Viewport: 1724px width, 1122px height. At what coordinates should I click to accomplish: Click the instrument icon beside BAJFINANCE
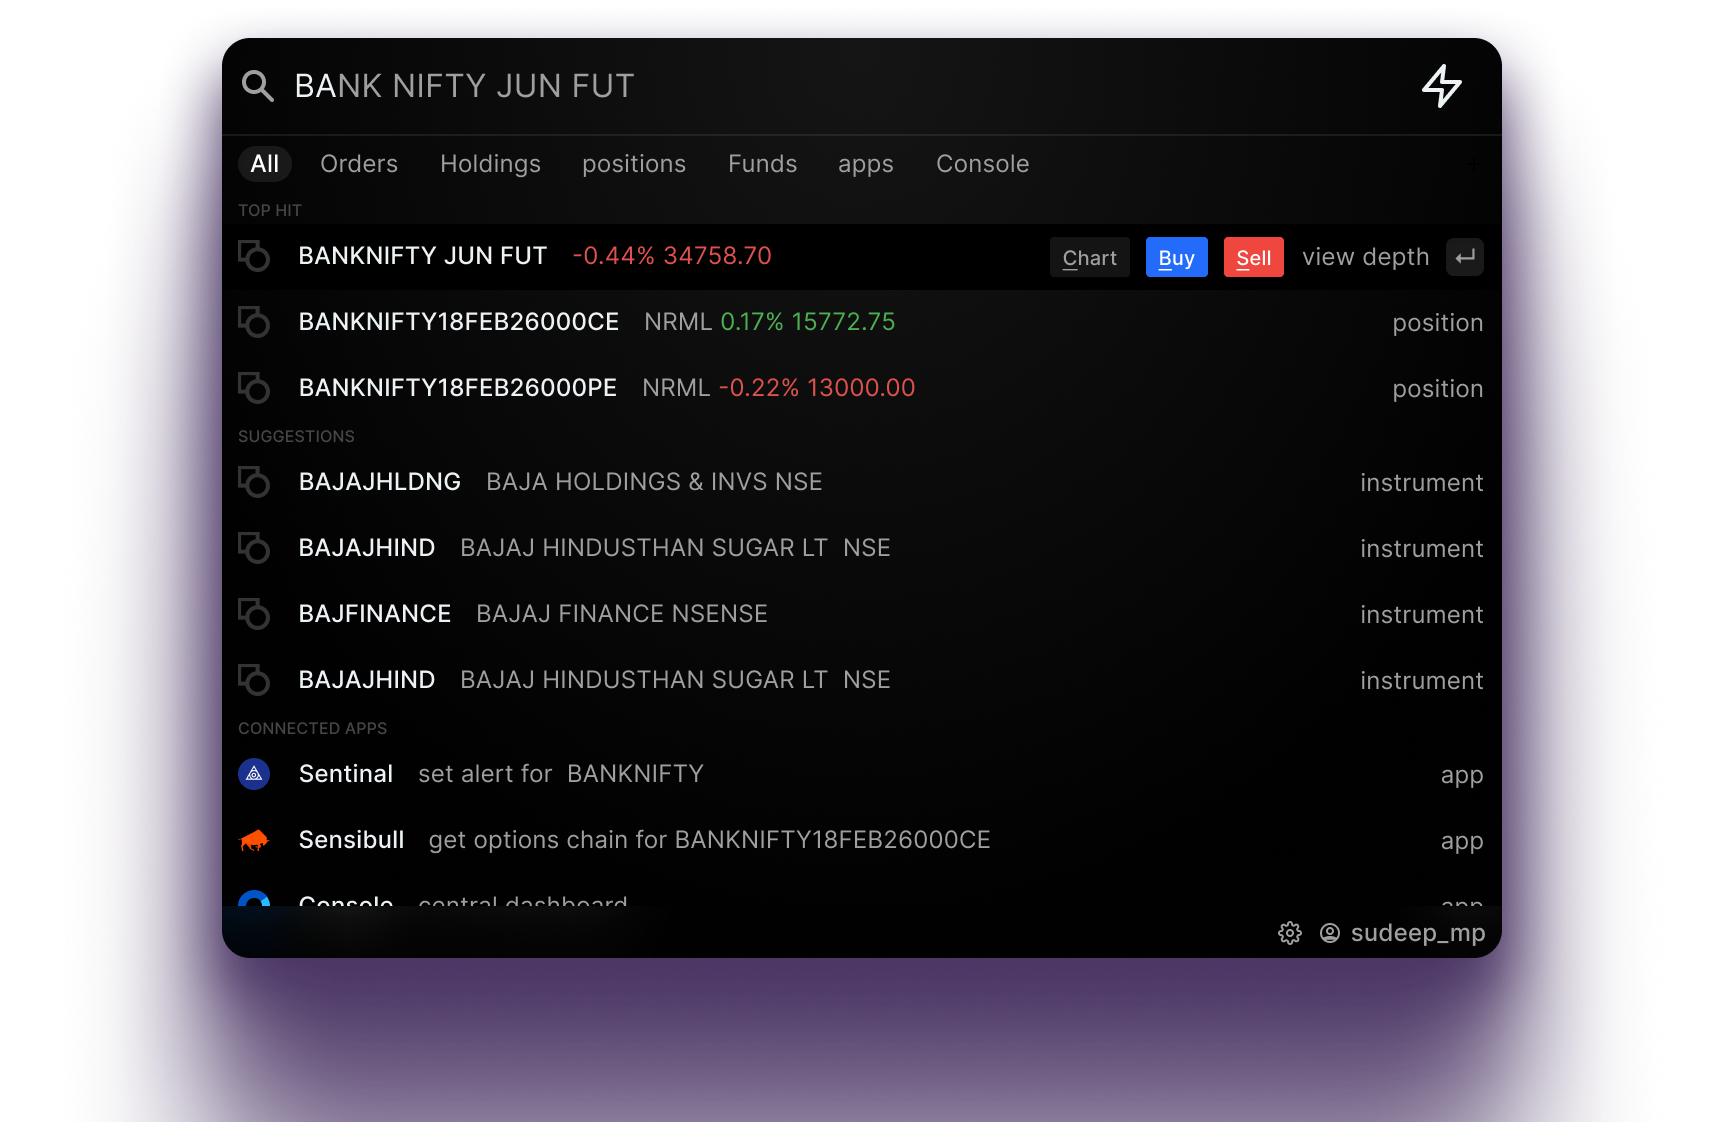coord(255,613)
